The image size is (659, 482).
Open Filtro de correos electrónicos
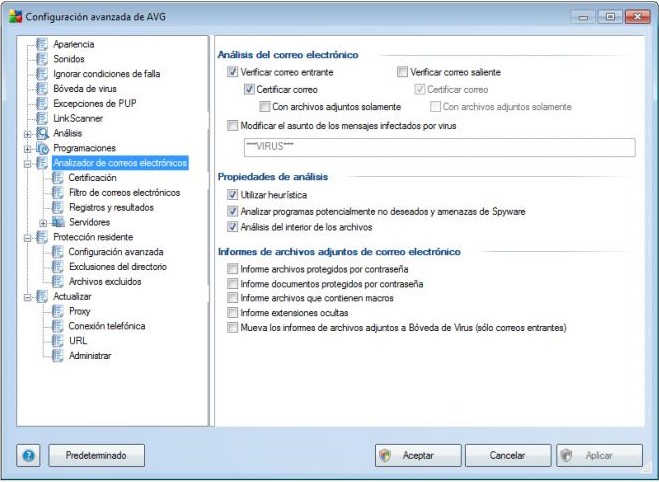coord(124,192)
